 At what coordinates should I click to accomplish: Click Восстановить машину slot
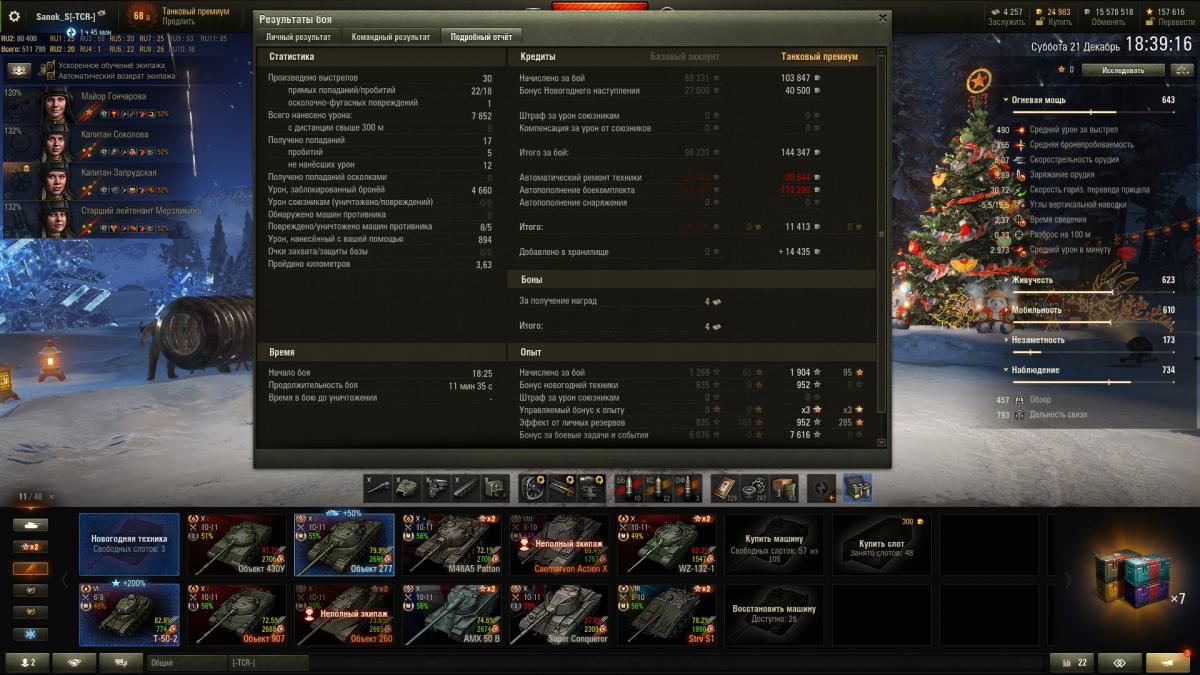tap(773, 613)
